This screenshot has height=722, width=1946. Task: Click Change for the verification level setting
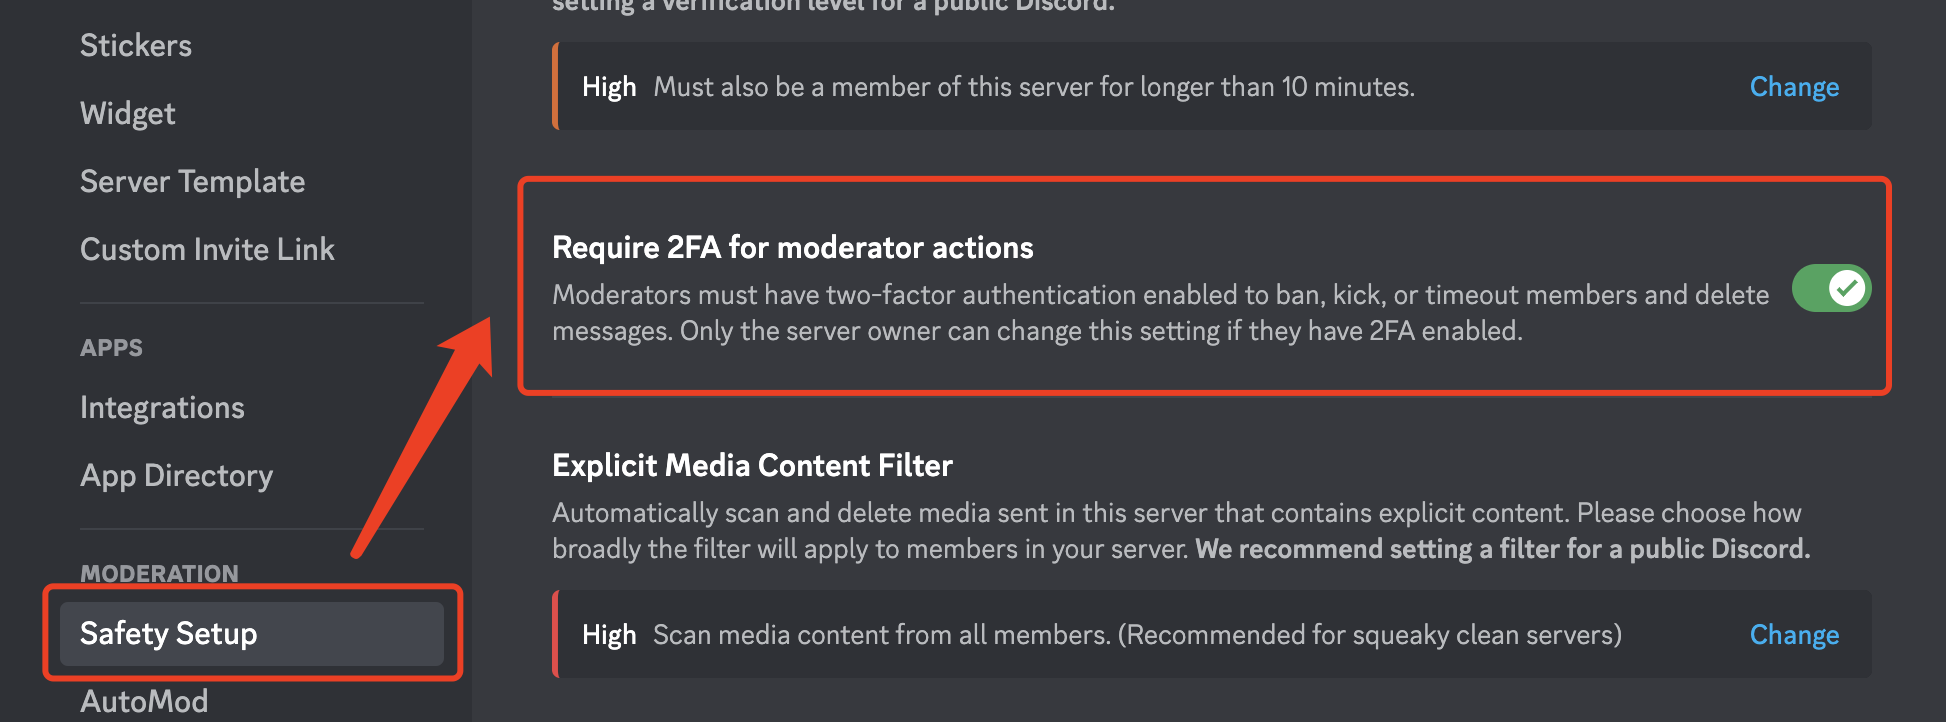pyautogui.click(x=1794, y=87)
